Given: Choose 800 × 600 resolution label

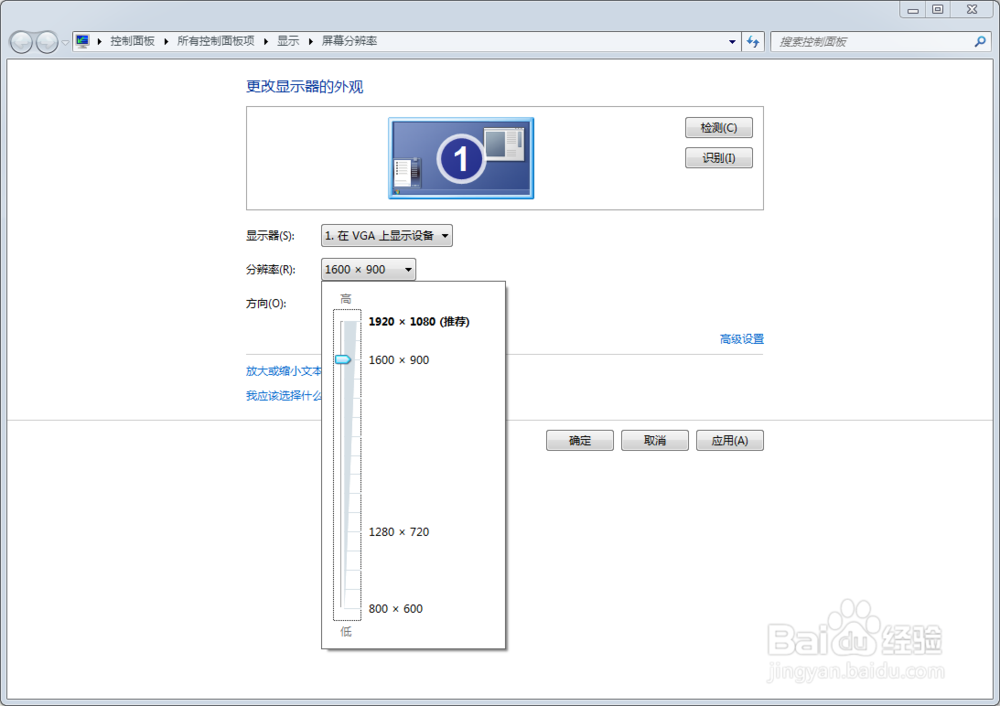Looking at the screenshot, I should point(395,608).
